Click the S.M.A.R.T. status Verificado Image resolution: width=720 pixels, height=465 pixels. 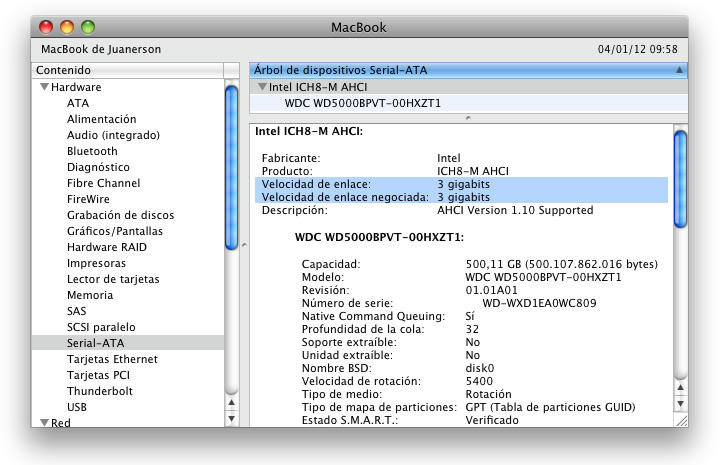pyautogui.click(x=492, y=420)
